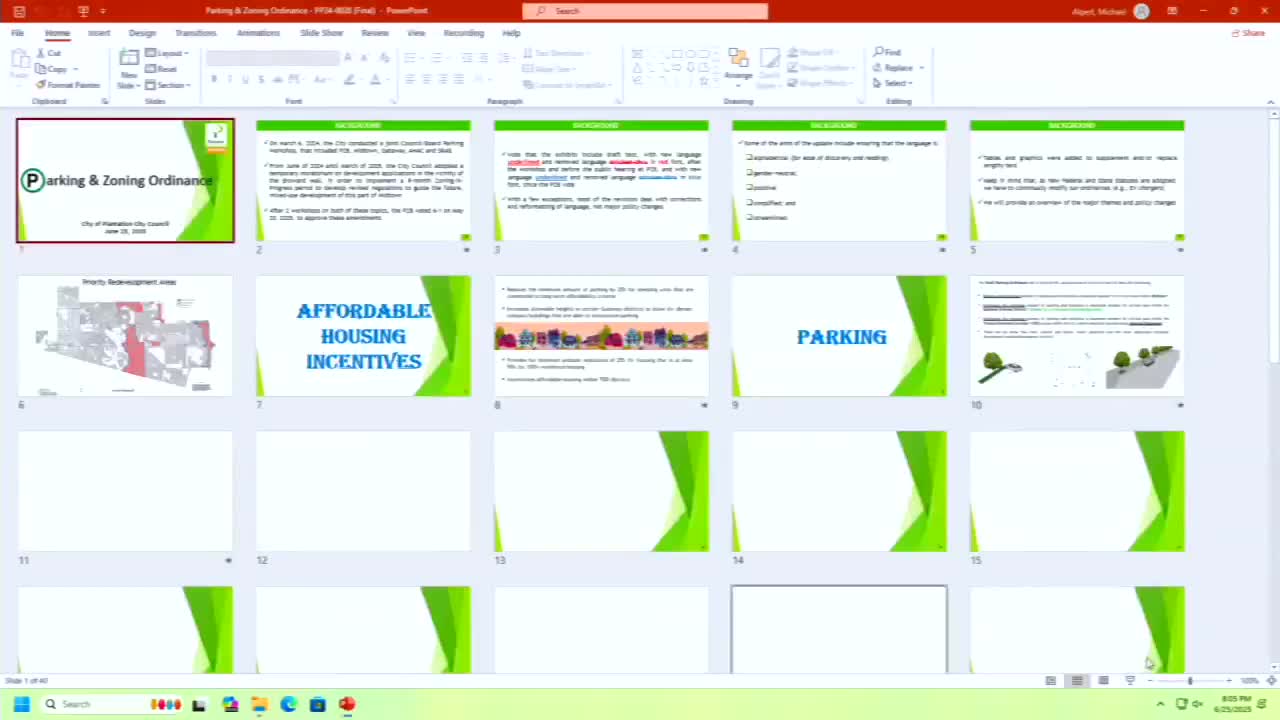
Task: Open the Arrange tool in Drawing
Action: [738, 64]
